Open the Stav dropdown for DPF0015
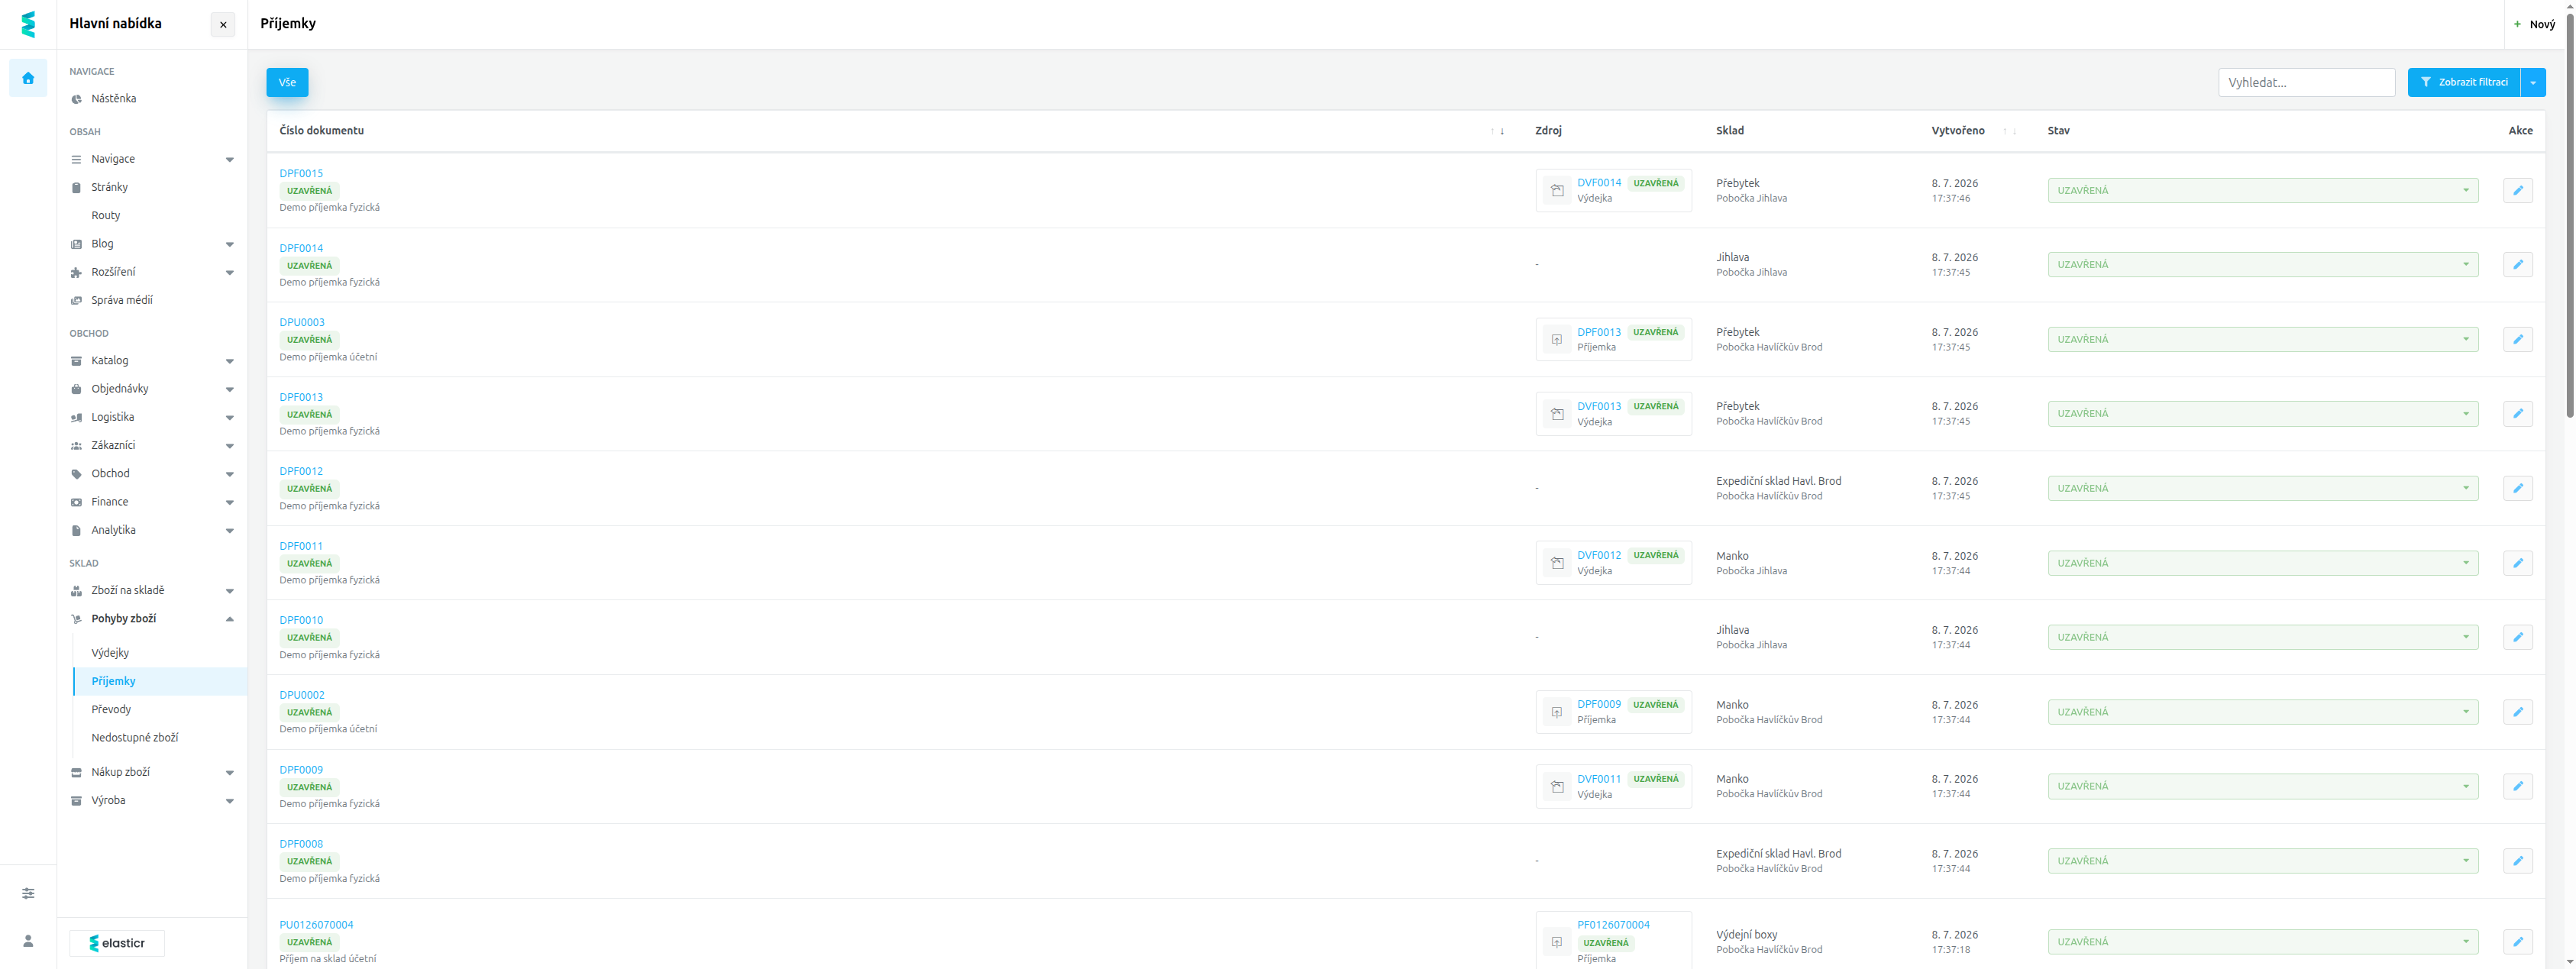 2263,190
